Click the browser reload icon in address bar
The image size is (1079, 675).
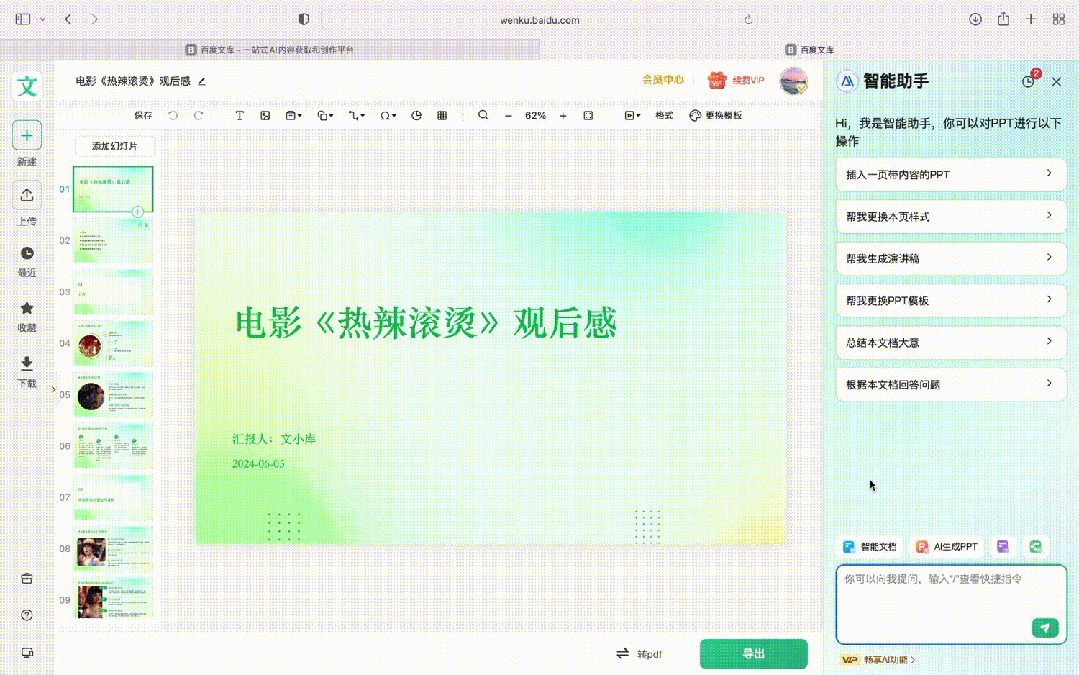(749, 19)
